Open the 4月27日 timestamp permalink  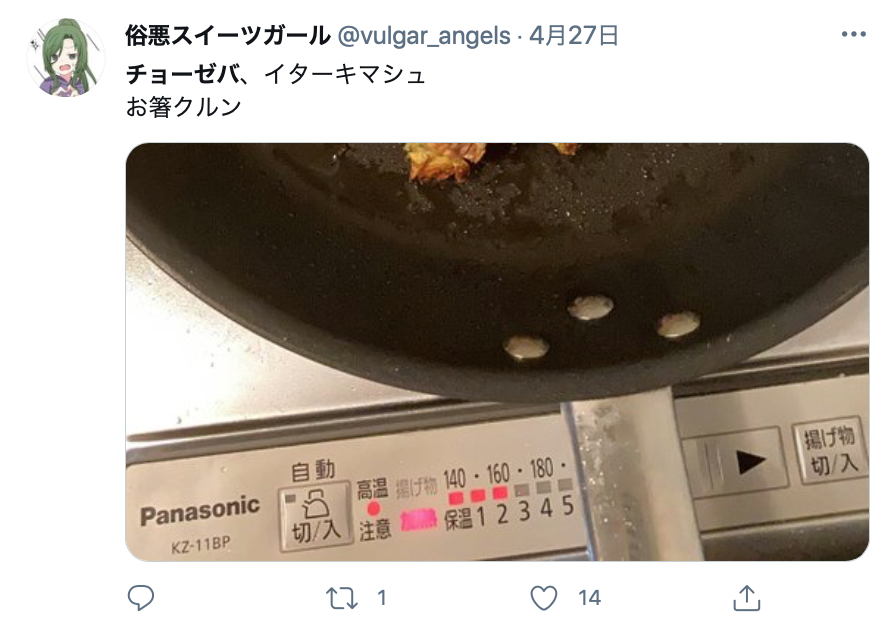pyautogui.click(x=574, y=35)
